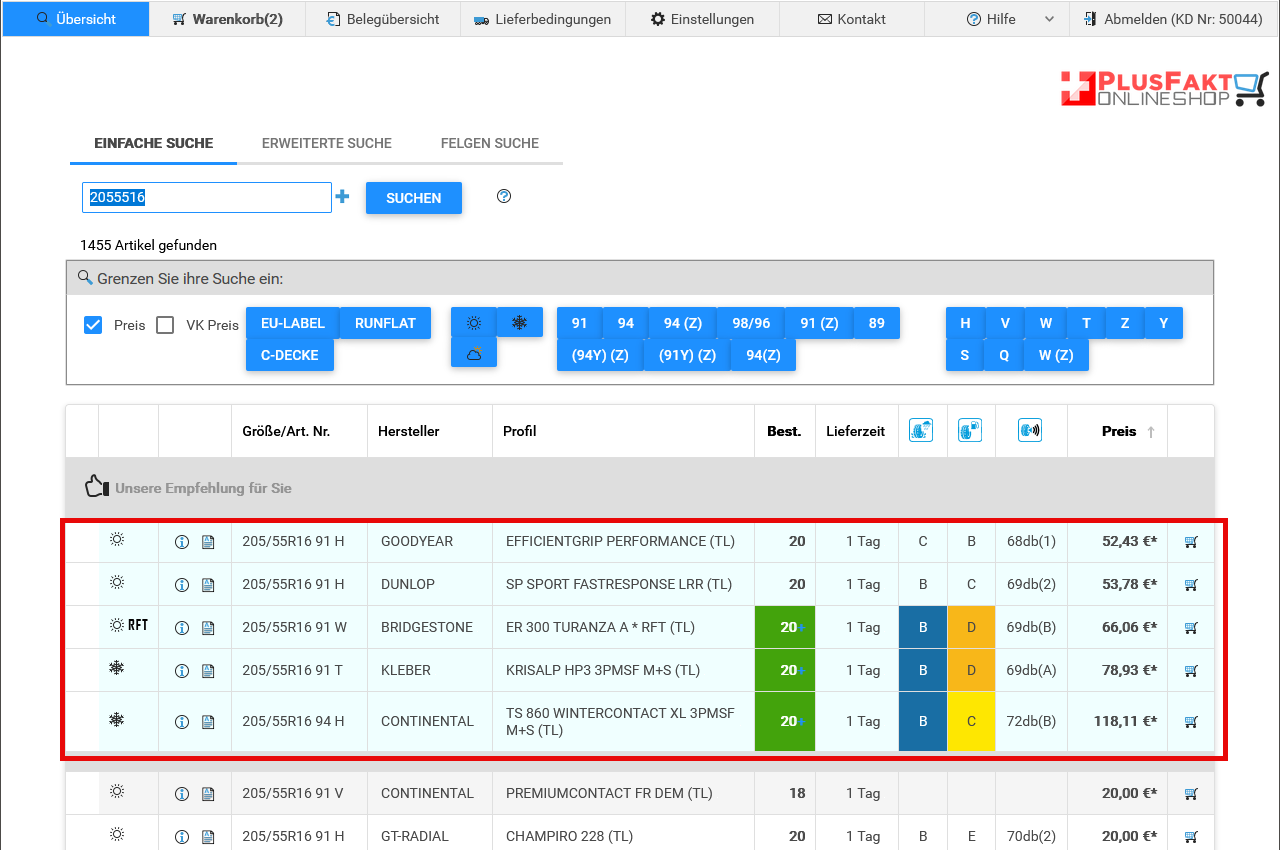Open info icon for CONTINENTAL TS 860 row
Image resolution: width=1280 pixels, height=850 pixels.
tap(182, 722)
